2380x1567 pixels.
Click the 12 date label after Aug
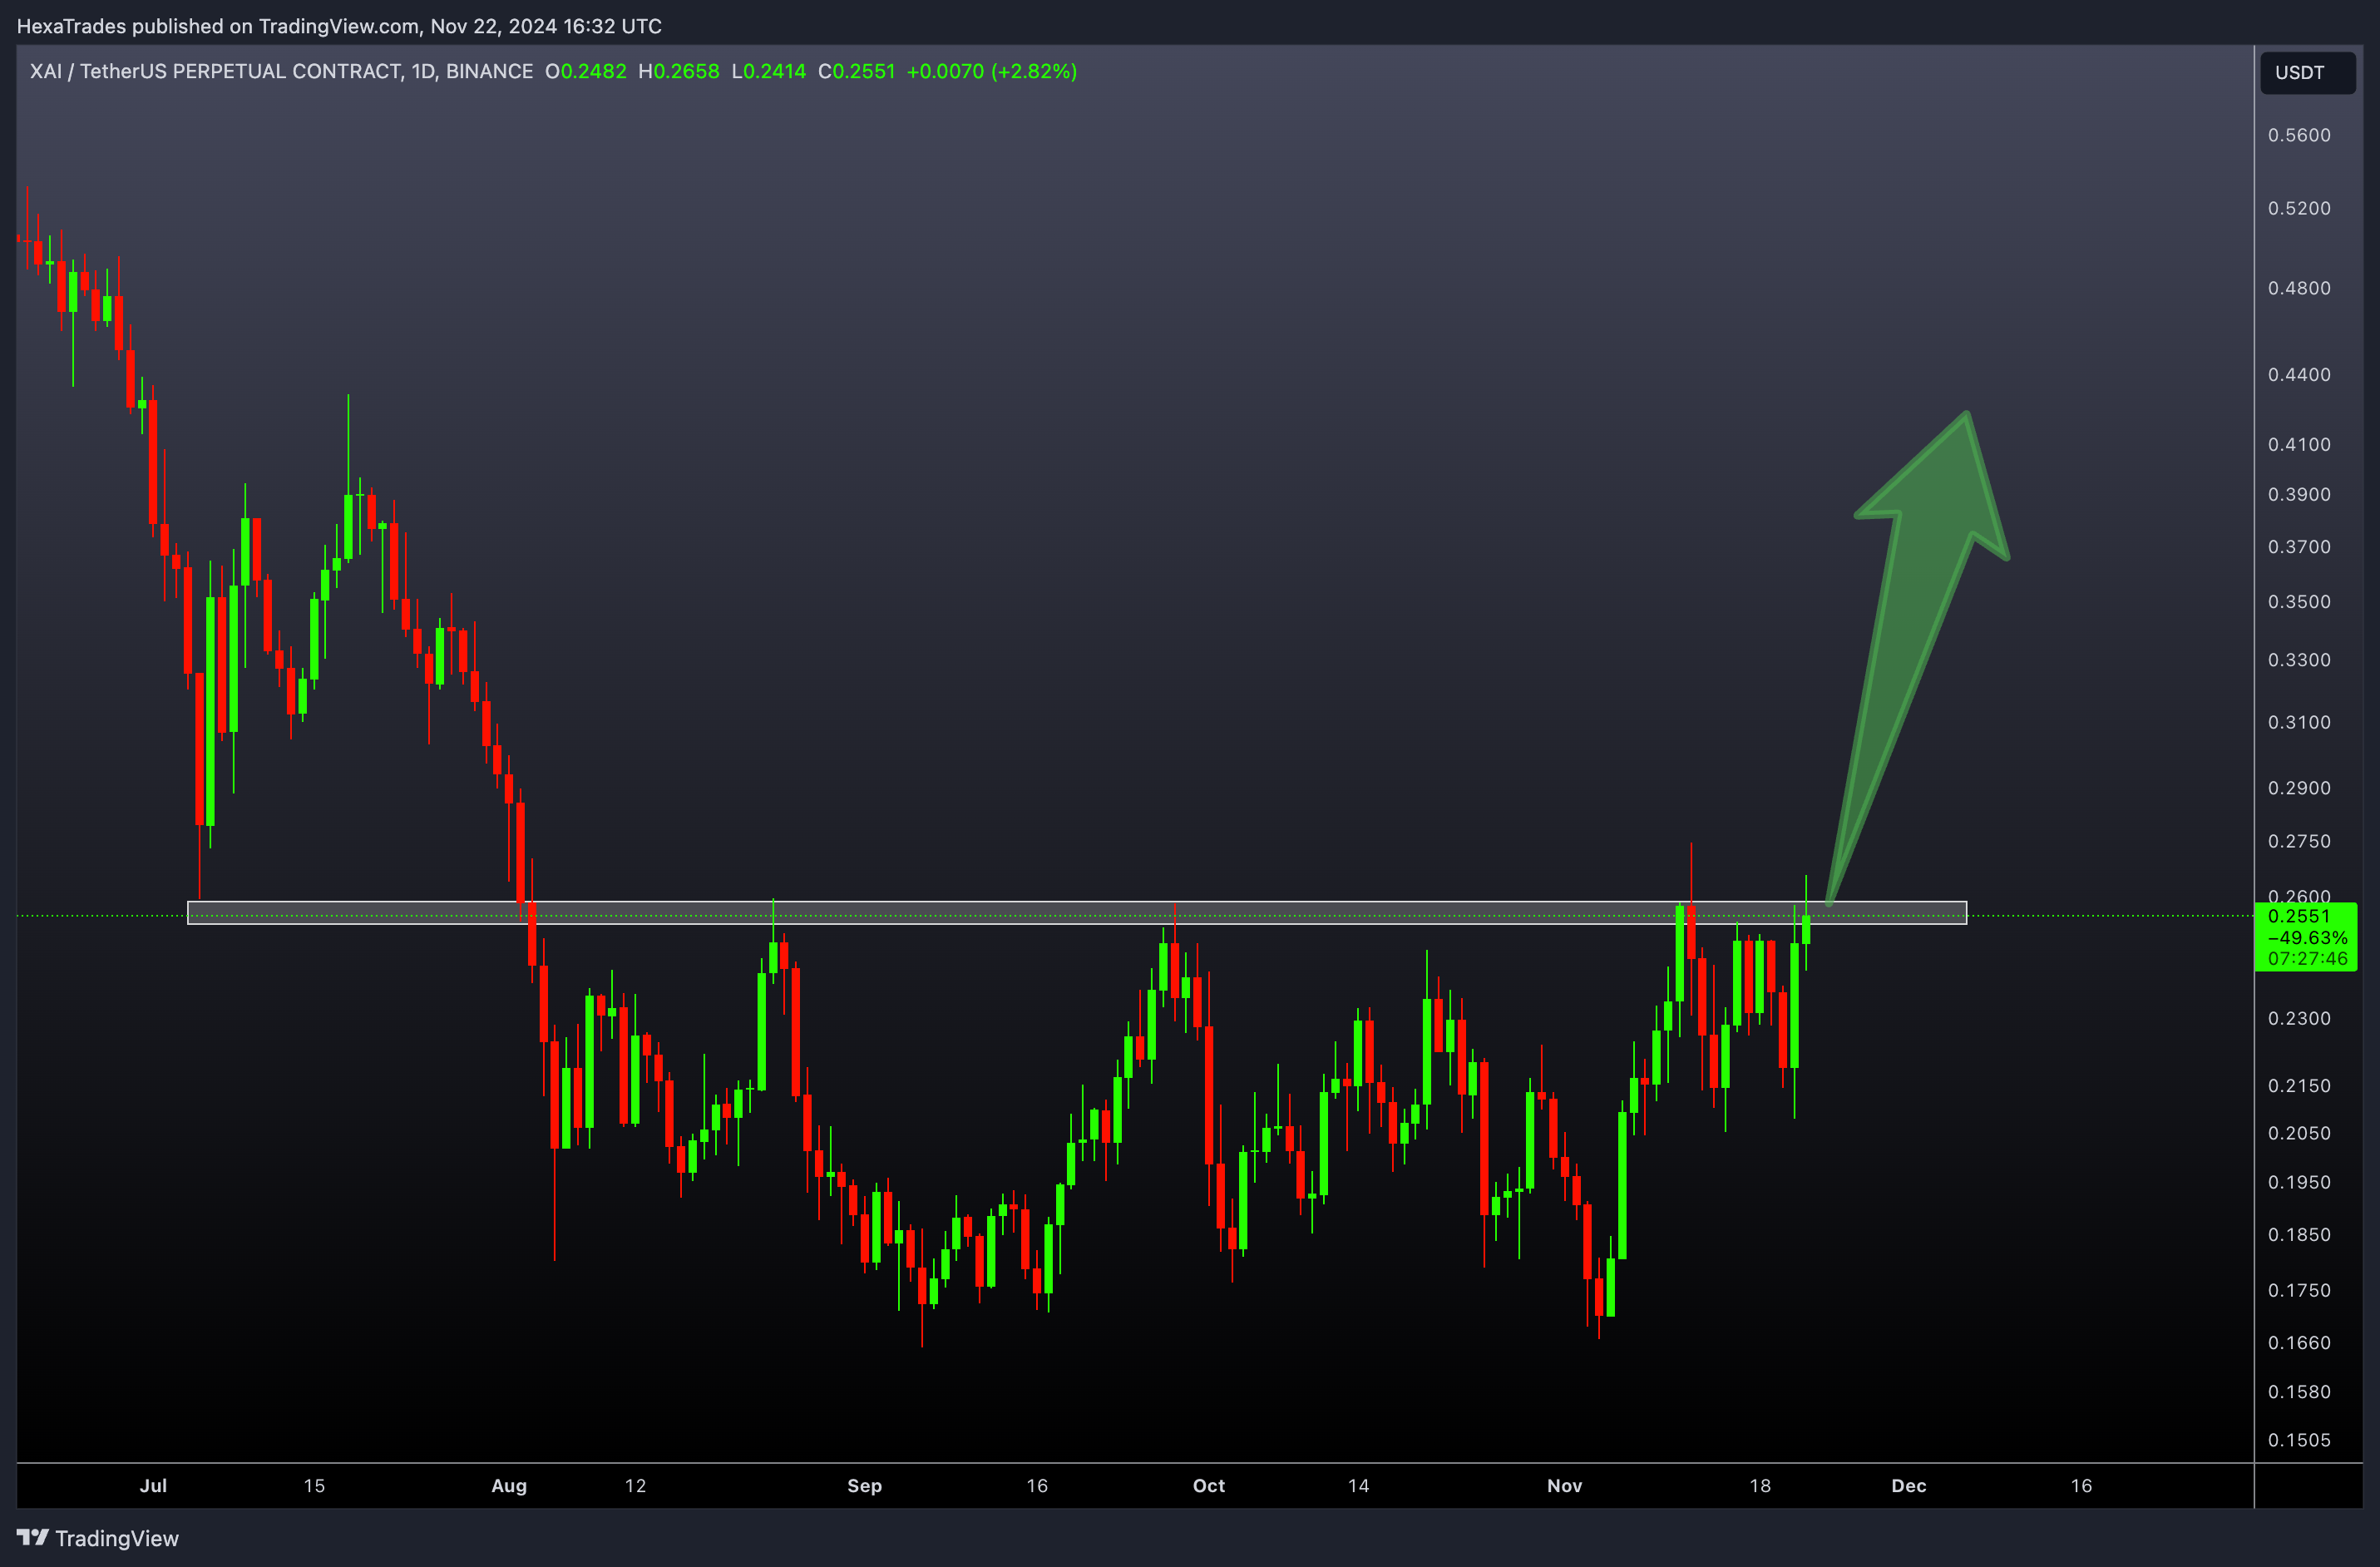click(635, 1486)
